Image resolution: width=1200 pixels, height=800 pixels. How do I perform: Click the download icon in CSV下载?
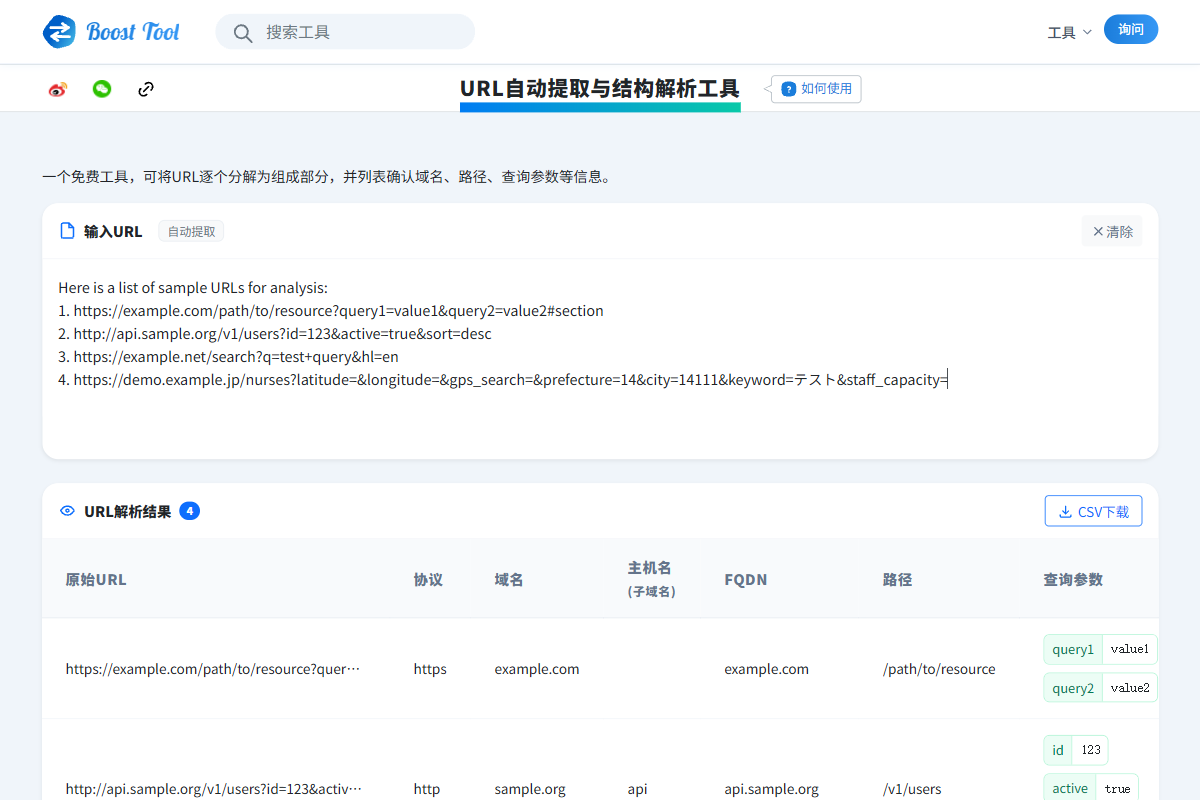1065,511
